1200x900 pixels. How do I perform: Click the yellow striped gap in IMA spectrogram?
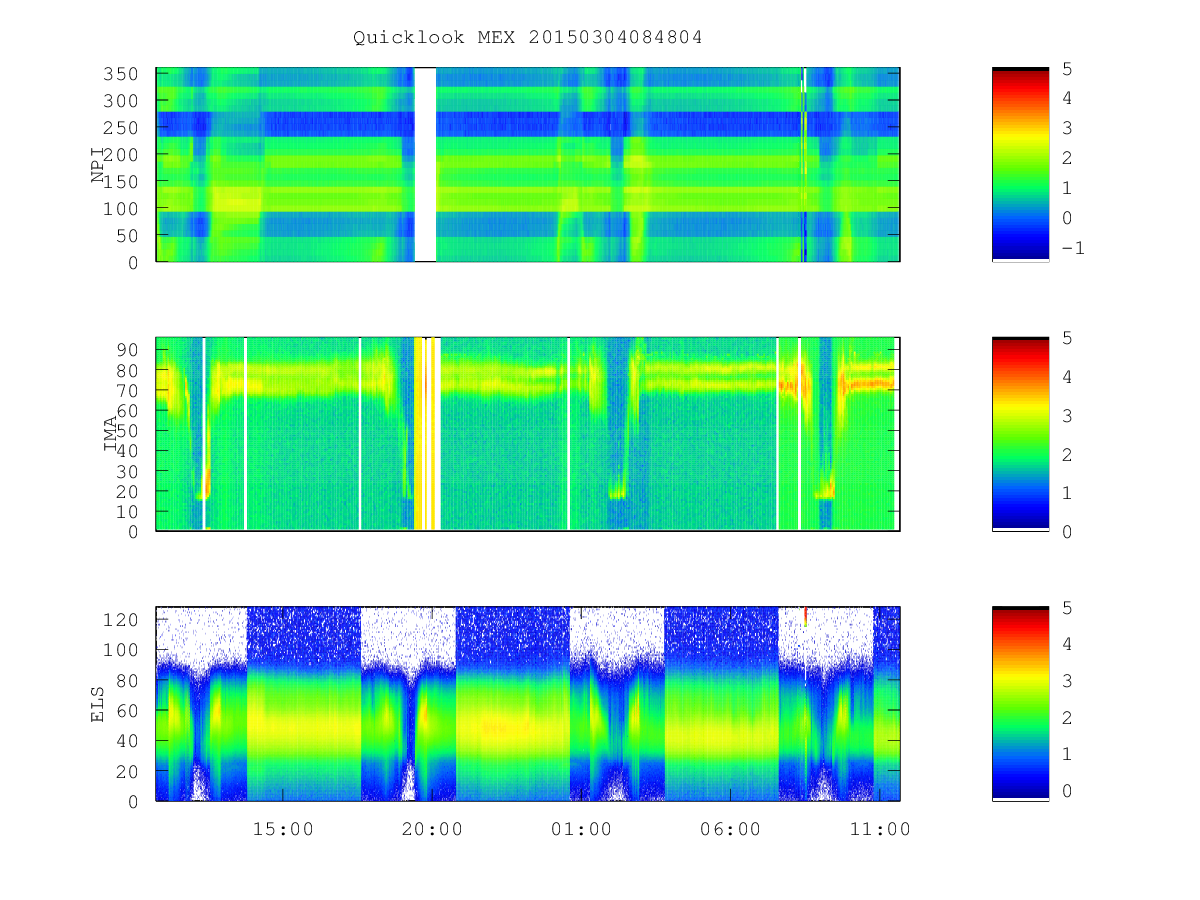pyautogui.click(x=427, y=434)
